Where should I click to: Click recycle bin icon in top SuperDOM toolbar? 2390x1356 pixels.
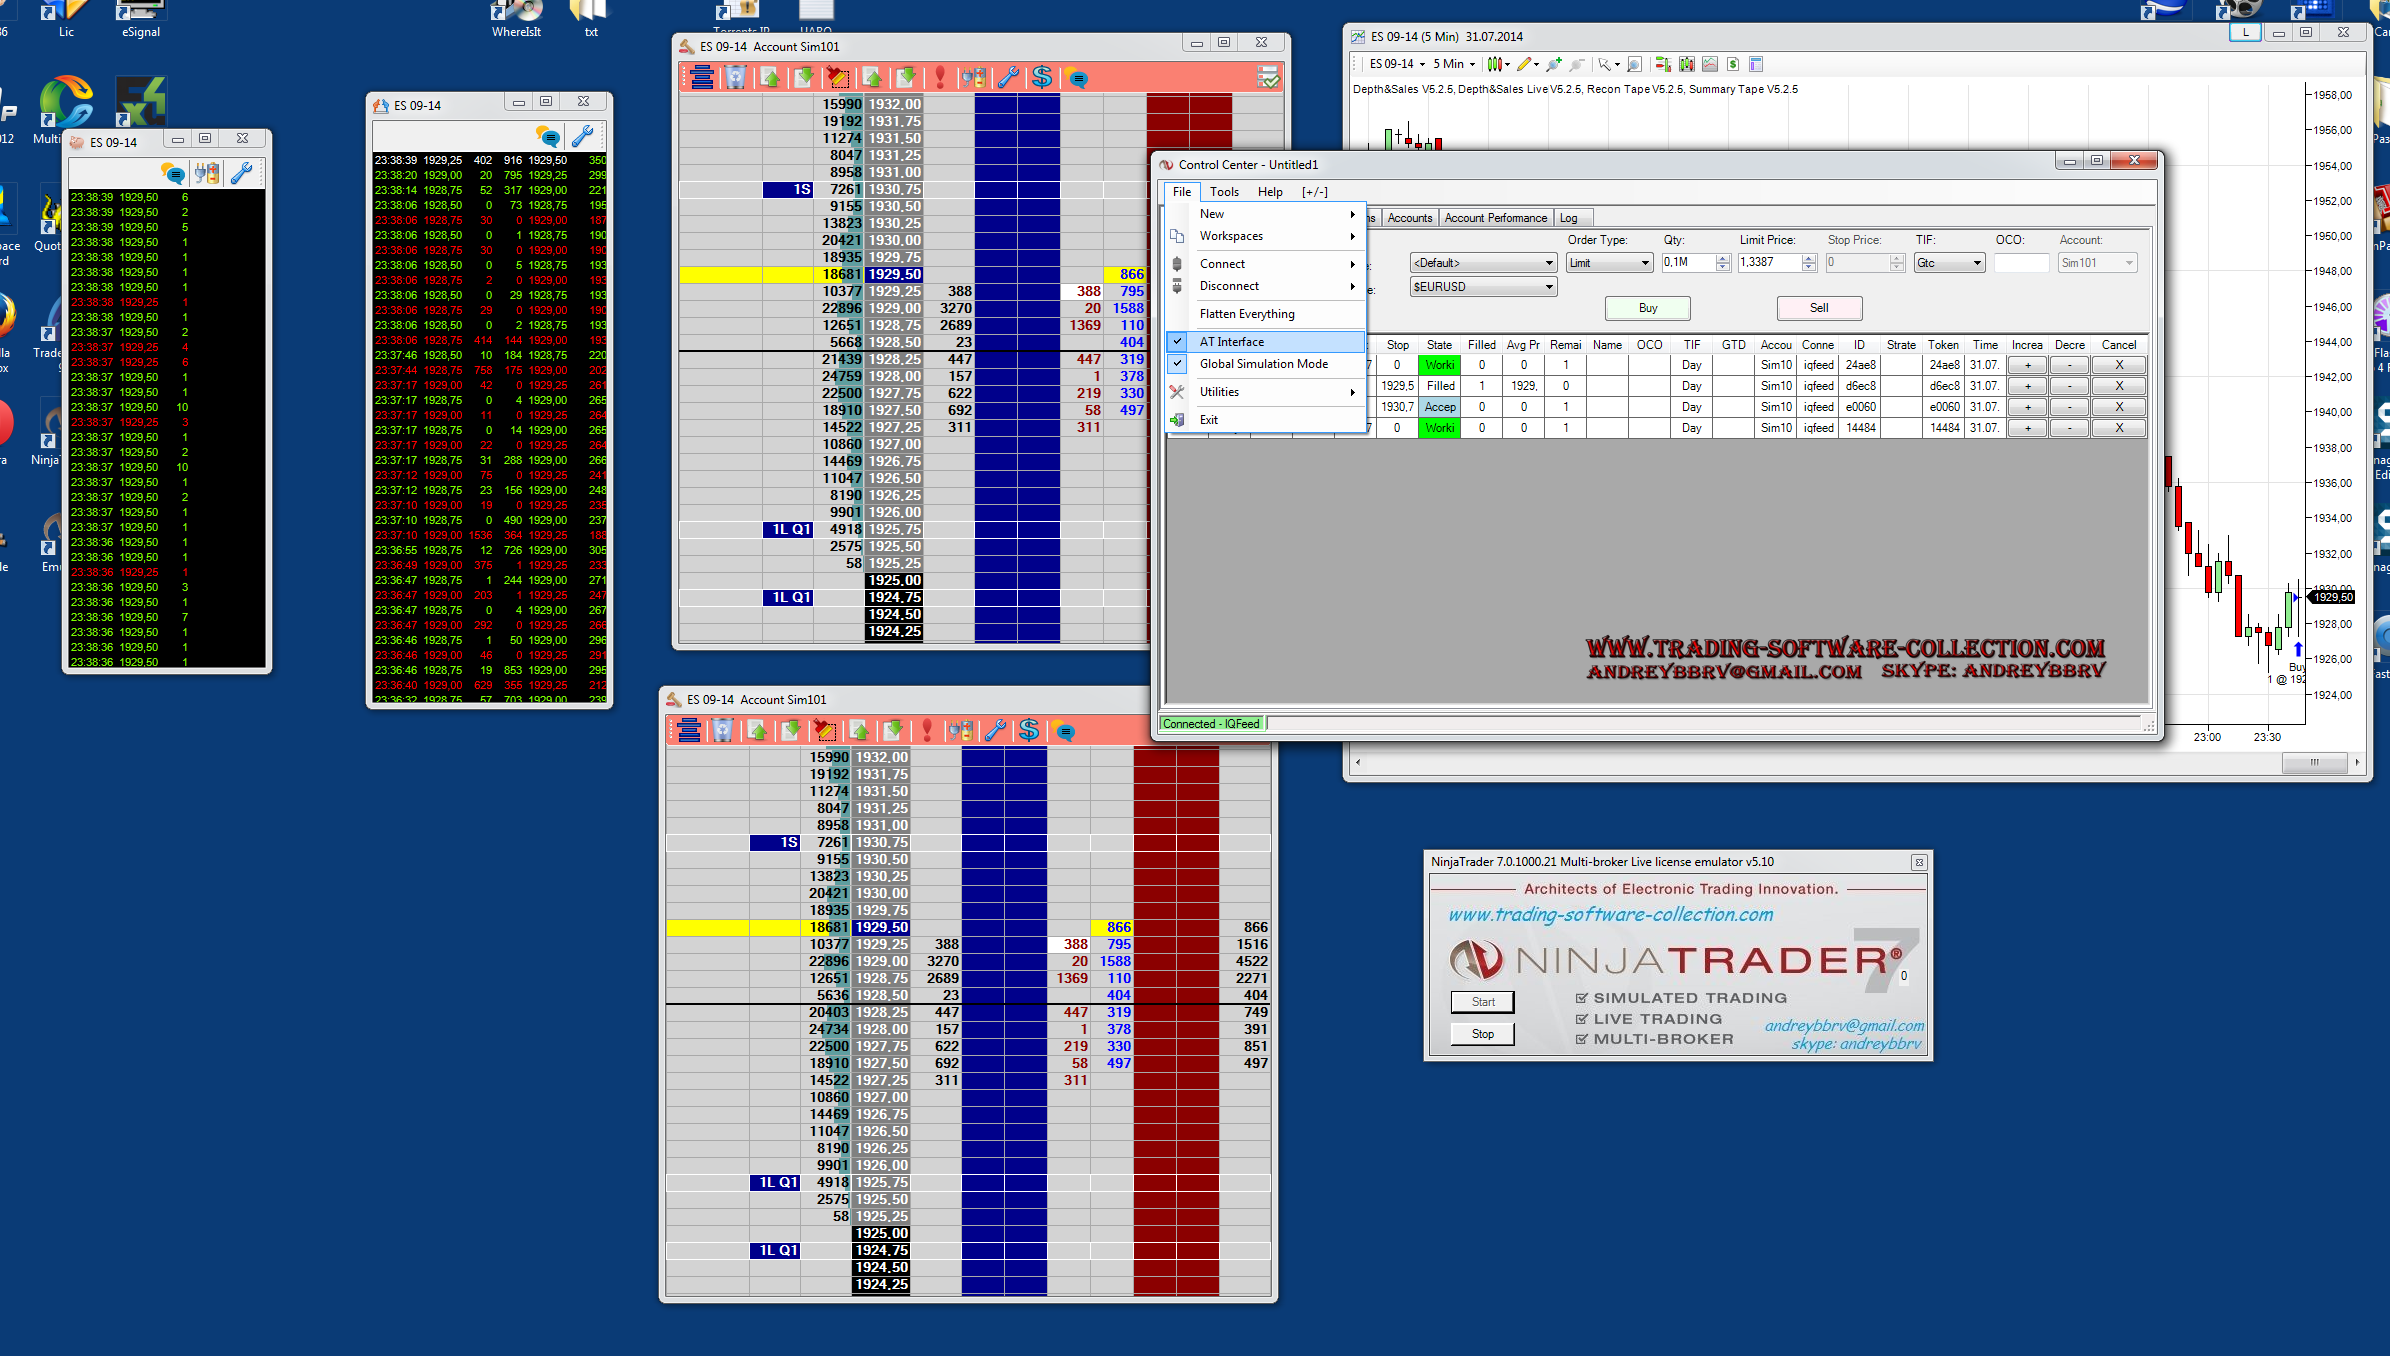coord(736,78)
